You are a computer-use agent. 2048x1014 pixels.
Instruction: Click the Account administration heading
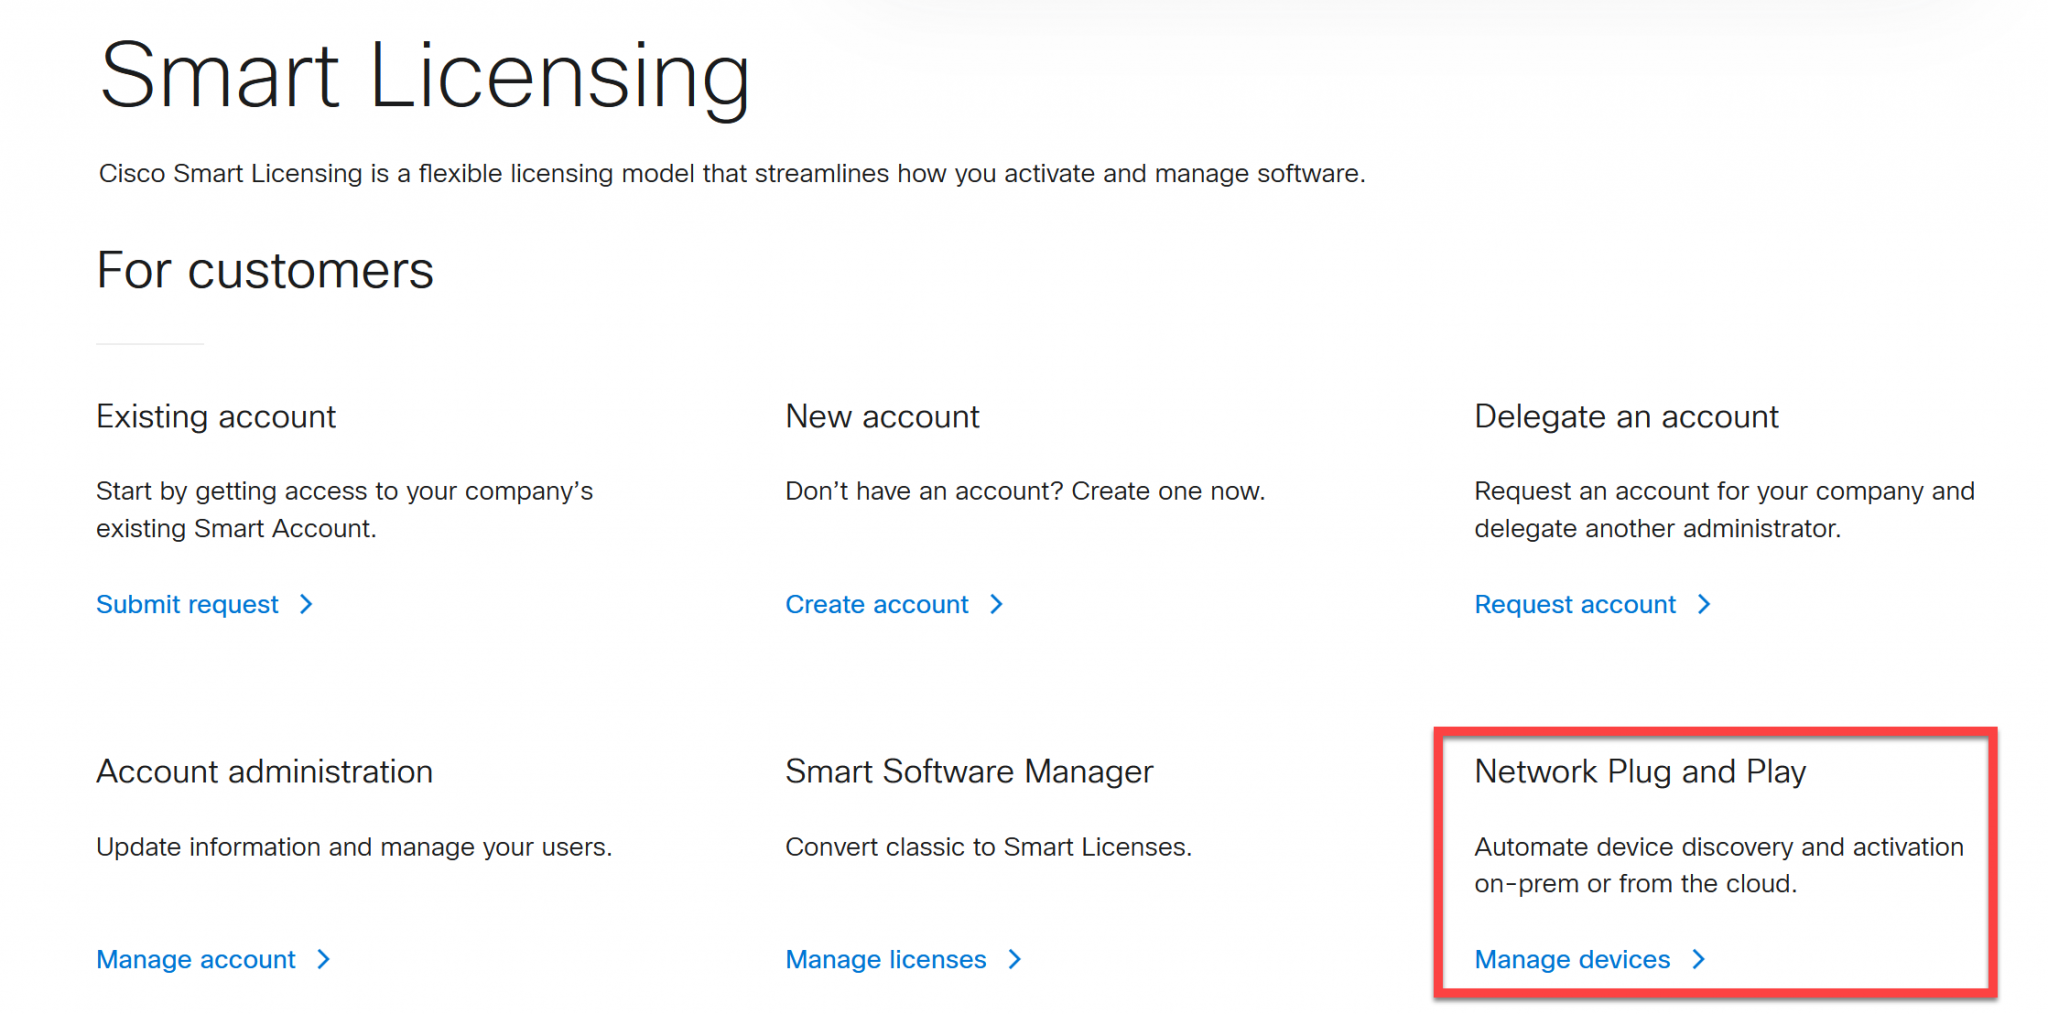coord(264,771)
